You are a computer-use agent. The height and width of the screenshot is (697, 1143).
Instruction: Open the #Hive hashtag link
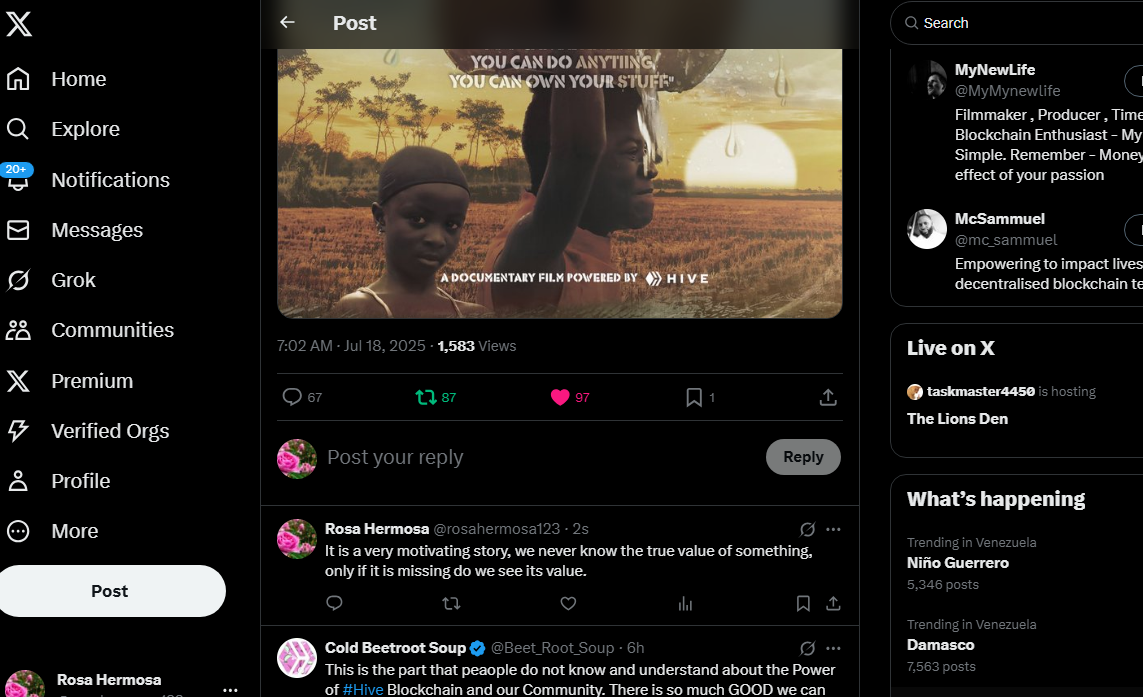pos(363,690)
